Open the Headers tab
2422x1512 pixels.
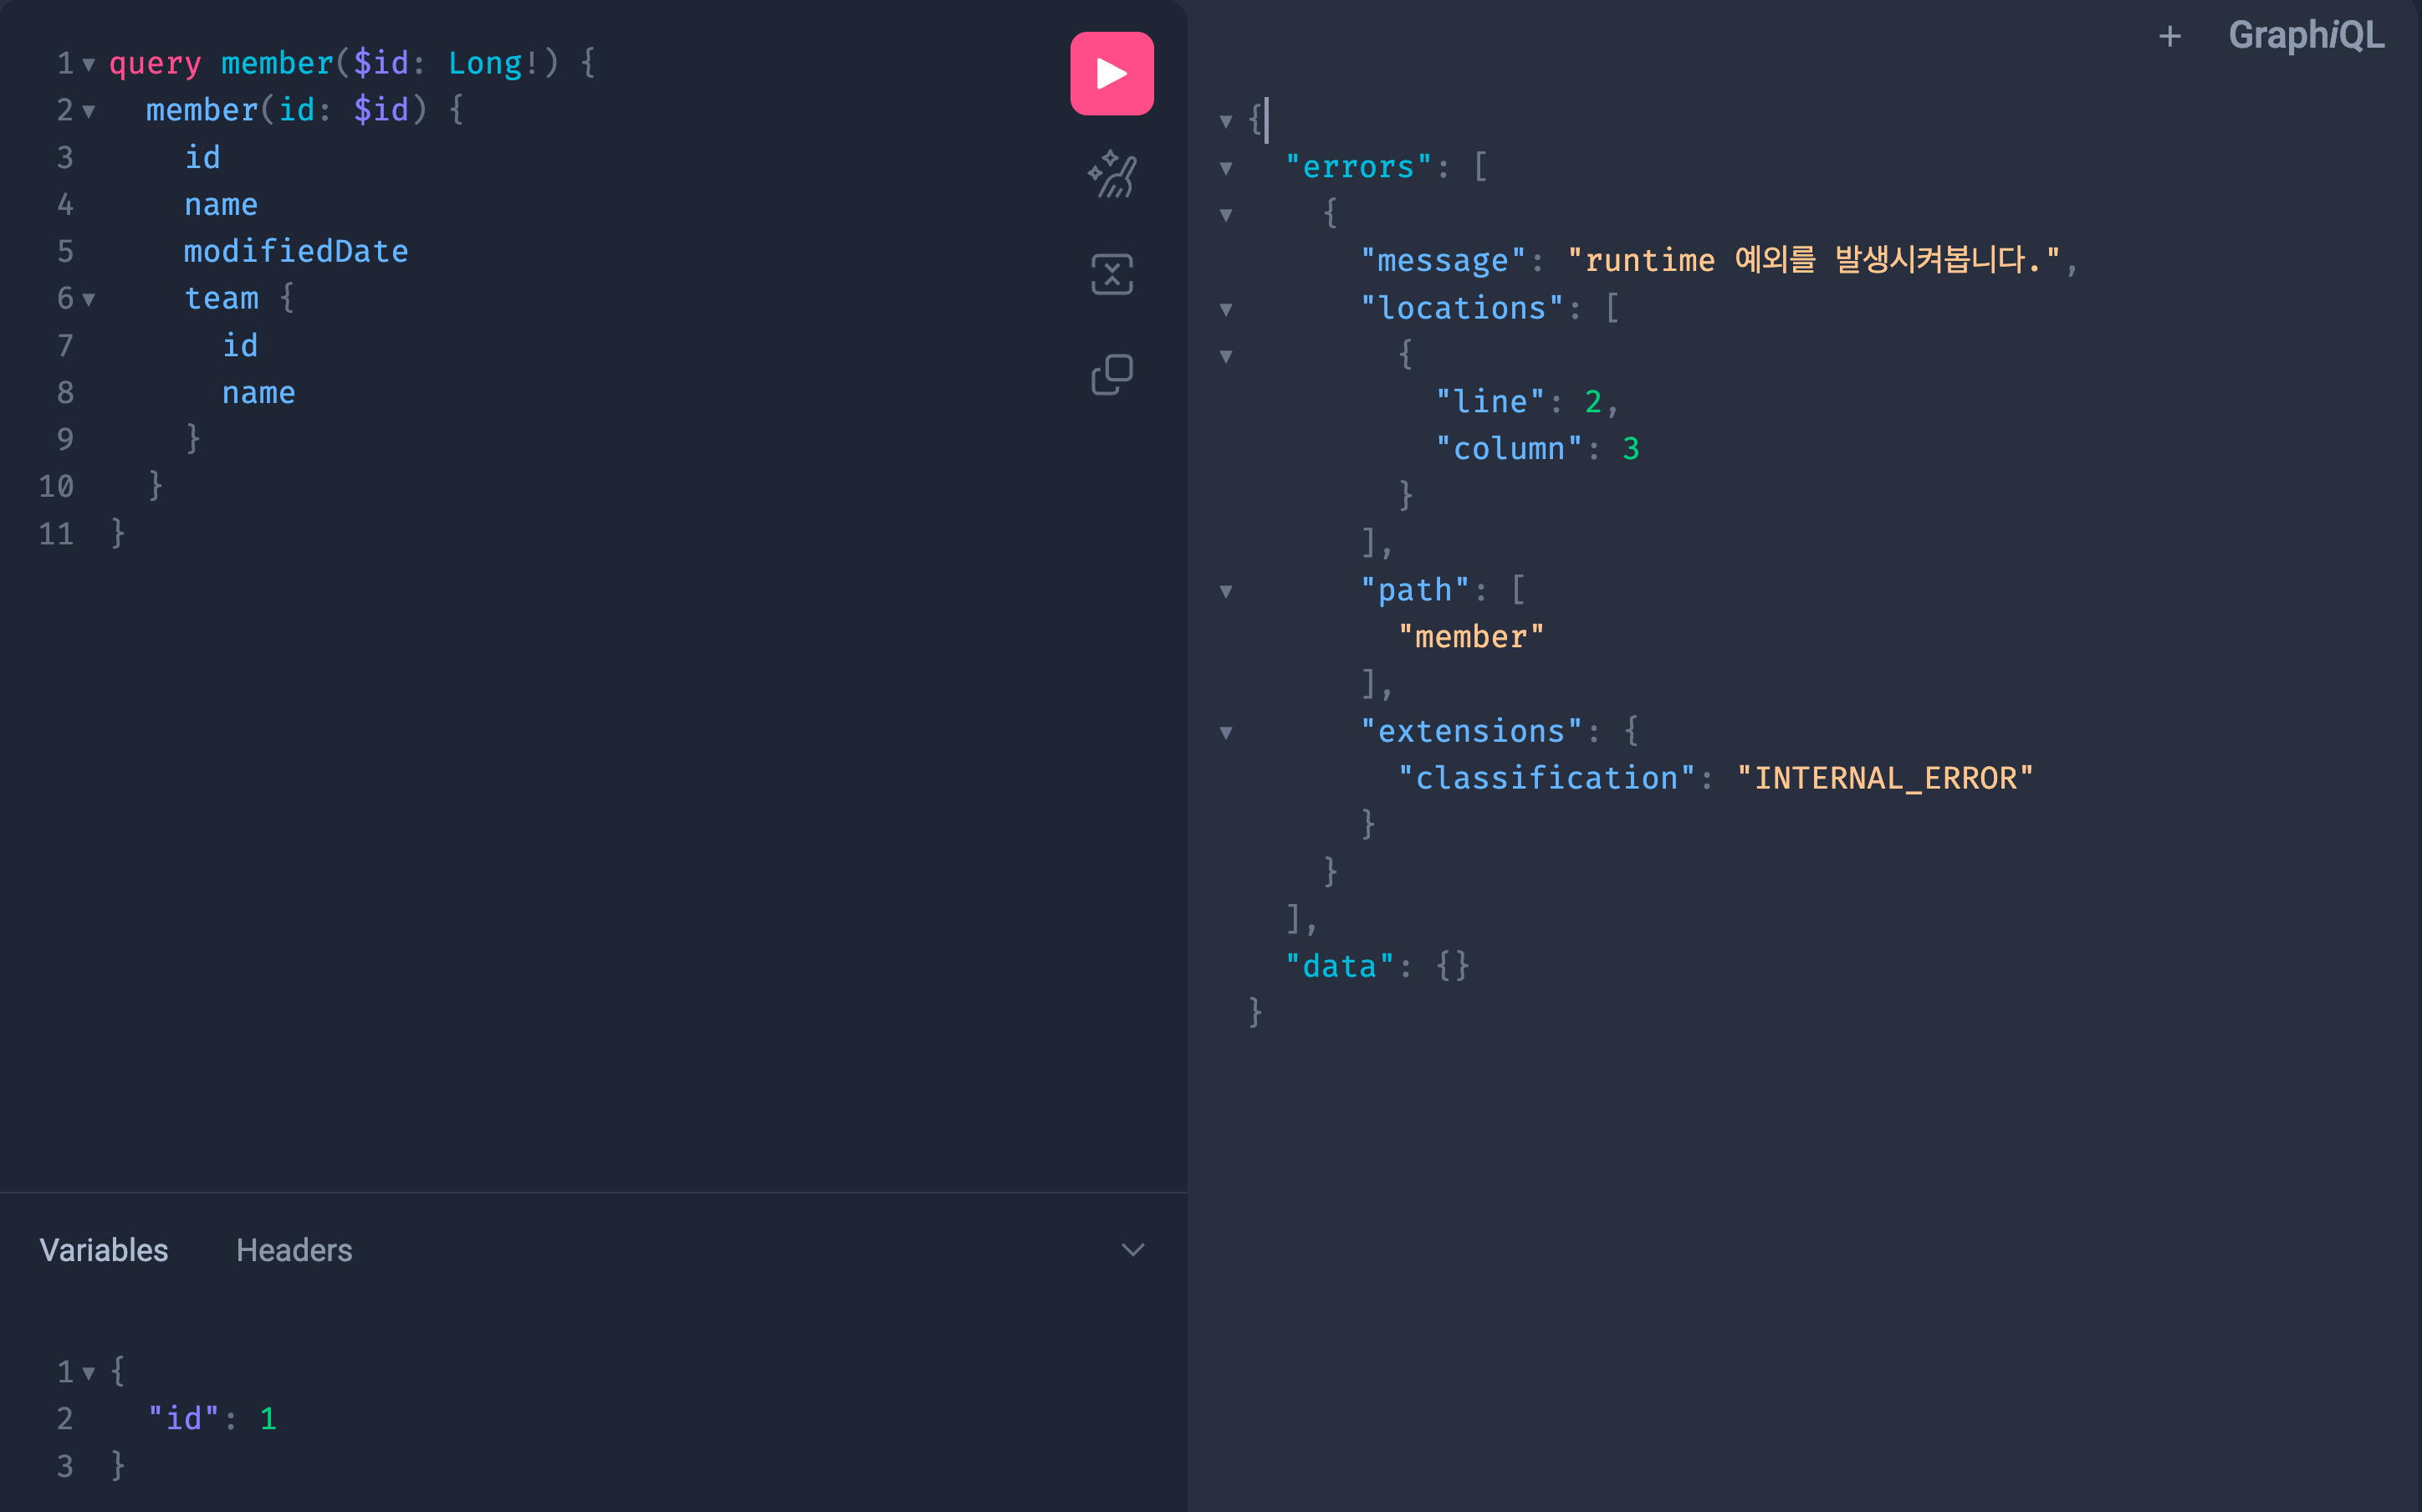(294, 1250)
